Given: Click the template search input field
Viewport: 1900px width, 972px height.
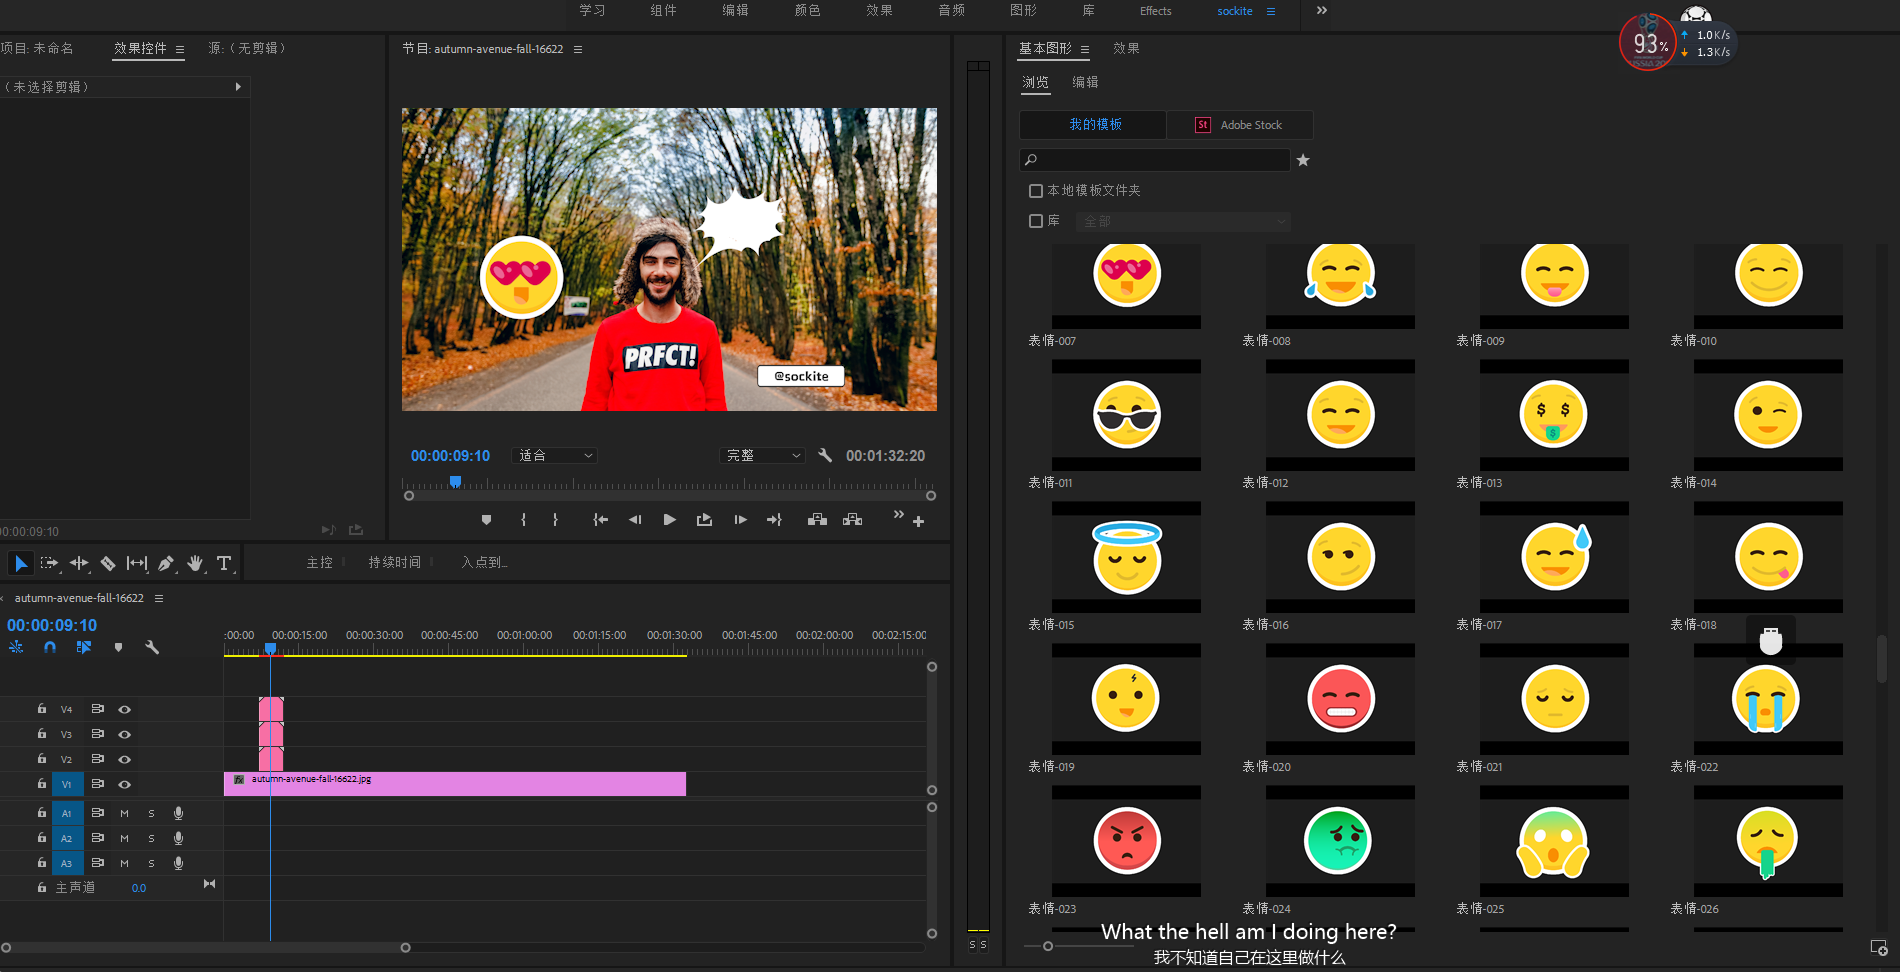Looking at the screenshot, I should 1155,160.
